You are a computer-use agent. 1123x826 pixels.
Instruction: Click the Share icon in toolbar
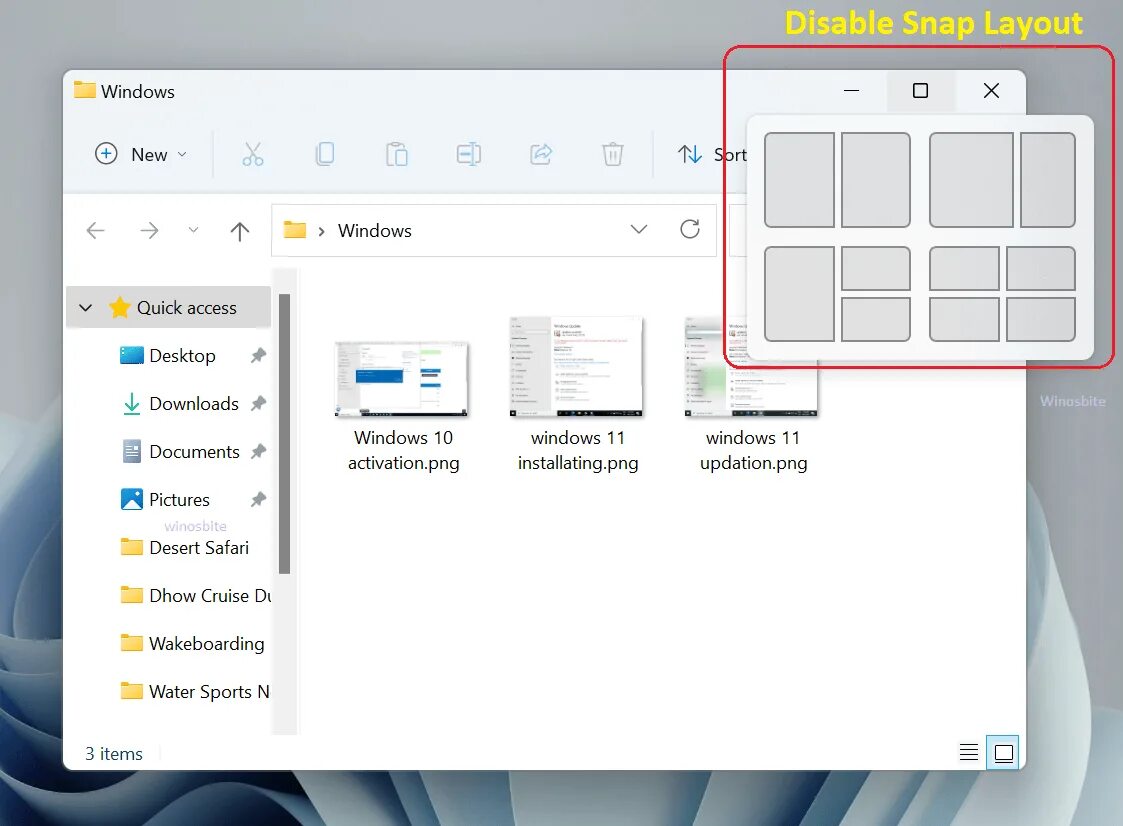[x=541, y=154]
